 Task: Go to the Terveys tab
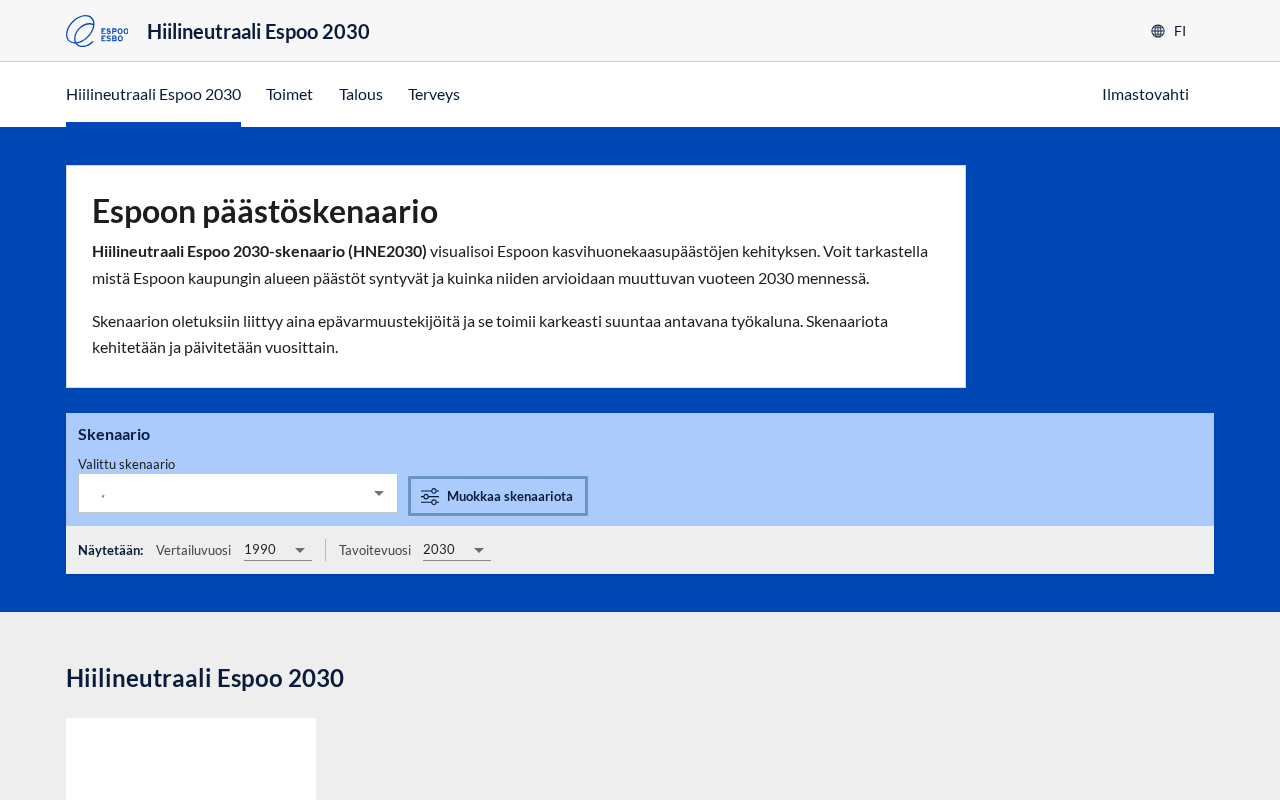click(433, 94)
